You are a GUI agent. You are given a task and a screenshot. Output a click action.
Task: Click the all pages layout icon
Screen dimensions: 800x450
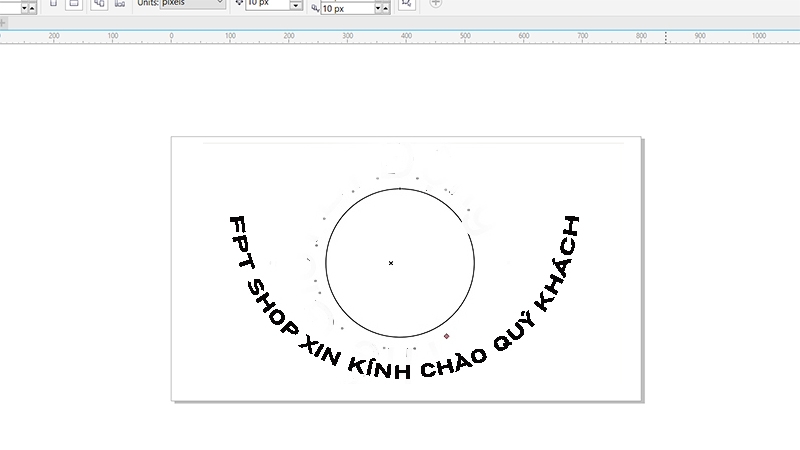pyautogui.click(x=99, y=4)
